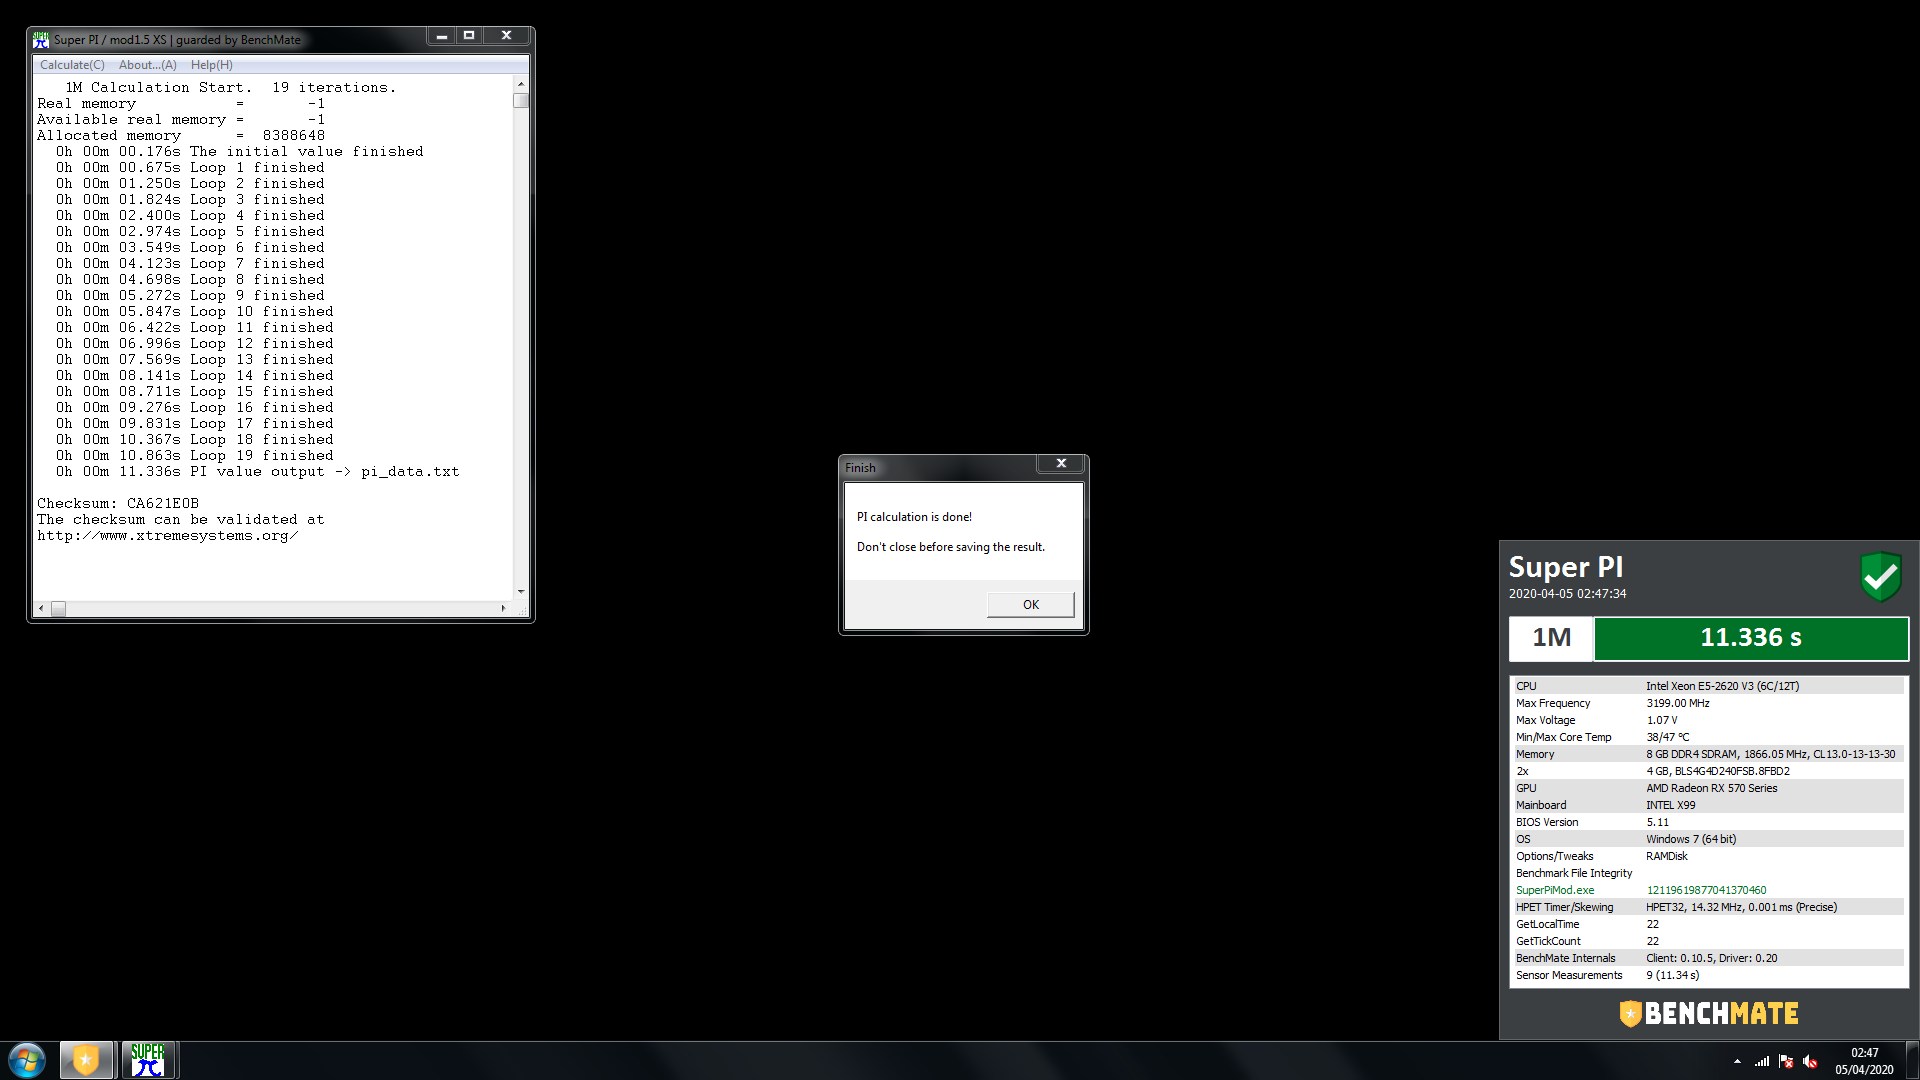
Task: Open BenchMate shield icon in the taskbar
Action: click(86, 1060)
